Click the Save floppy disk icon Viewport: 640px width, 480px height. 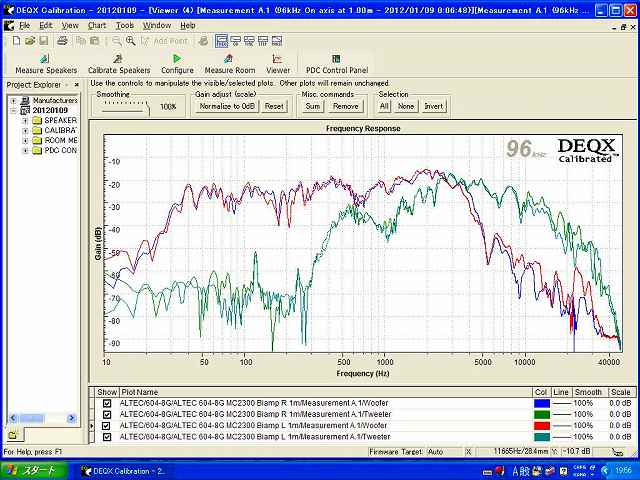click(x=44, y=40)
